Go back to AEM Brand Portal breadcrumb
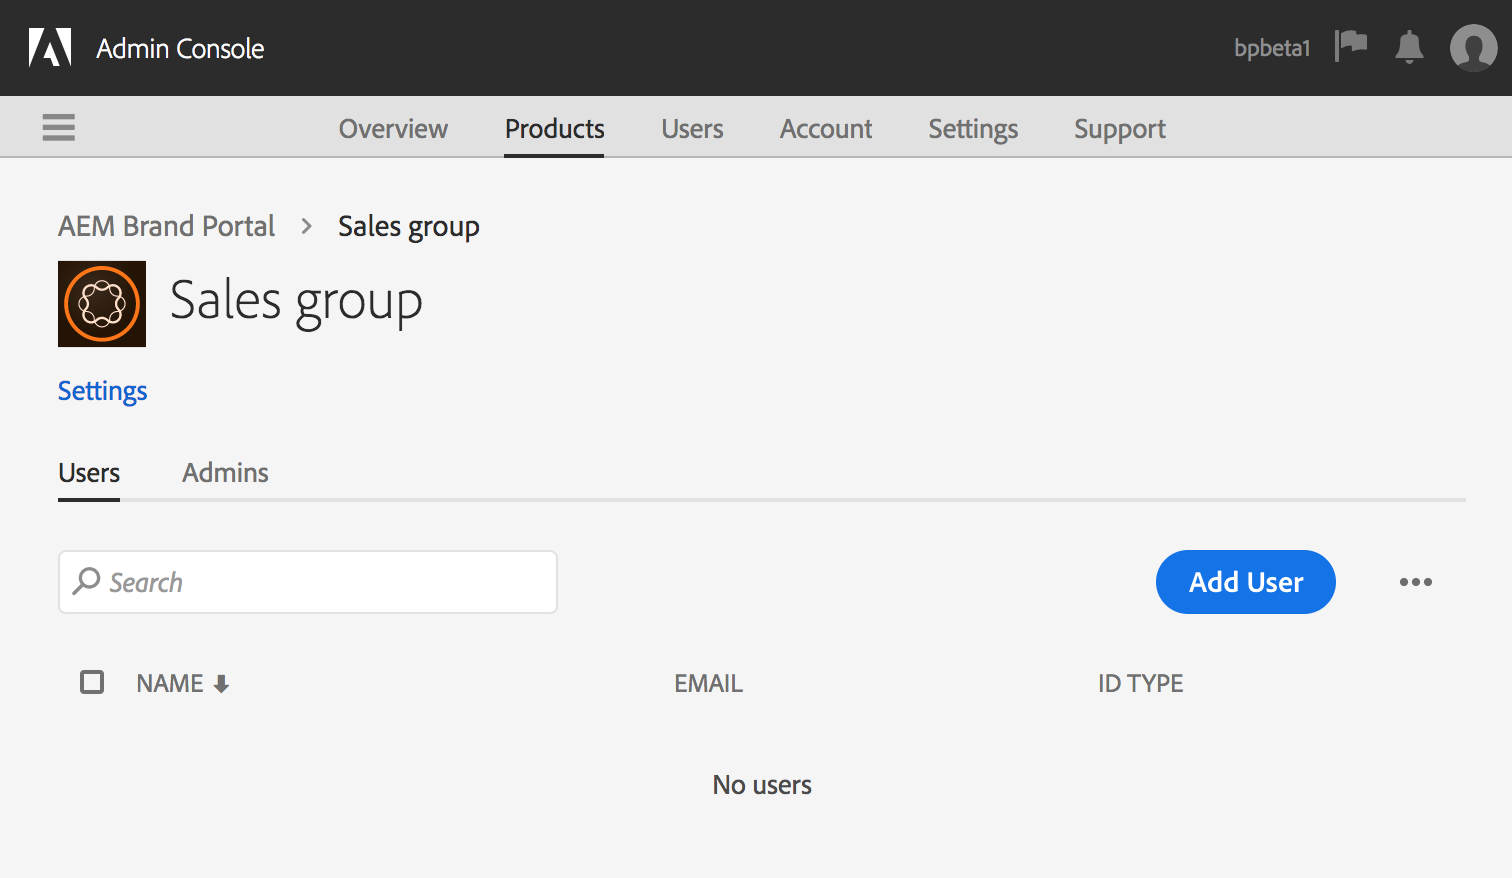This screenshot has height=878, width=1512. [166, 226]
